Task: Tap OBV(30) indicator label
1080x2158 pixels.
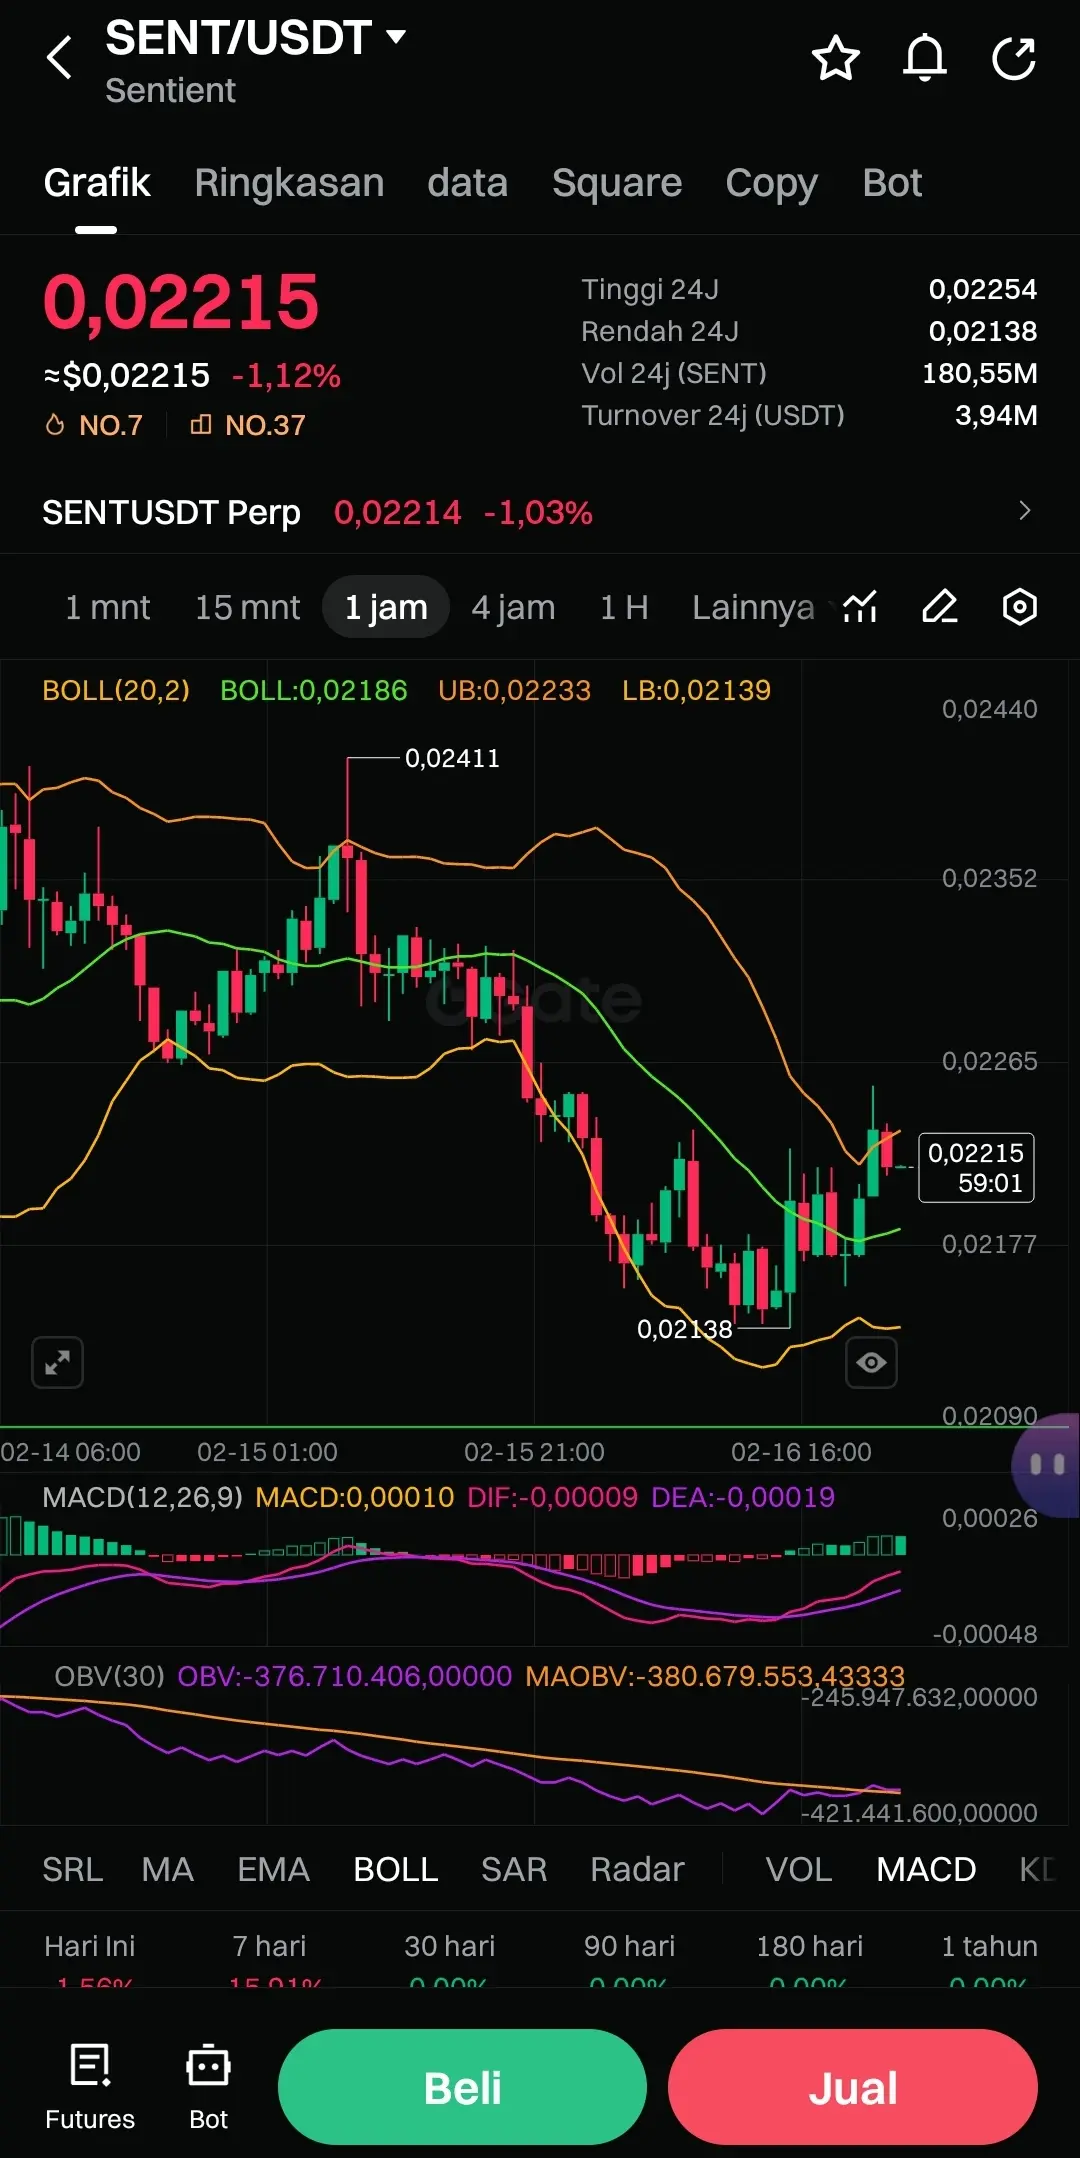Action: (x=109, y=1676)
